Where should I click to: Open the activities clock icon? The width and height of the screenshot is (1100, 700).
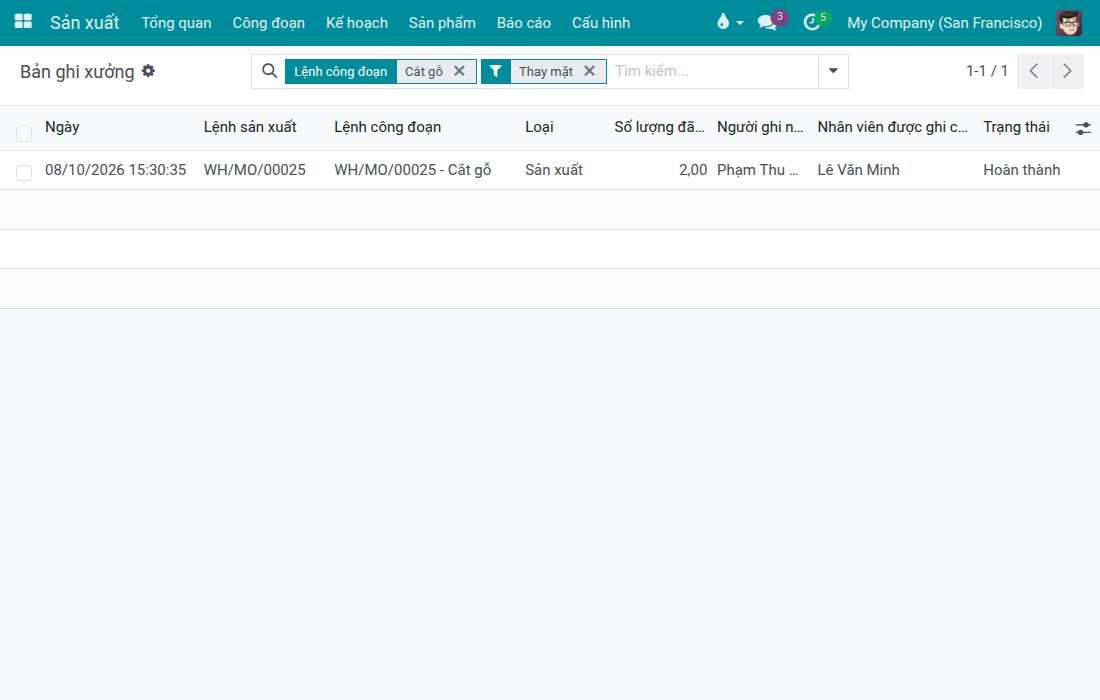coord(812,22)
